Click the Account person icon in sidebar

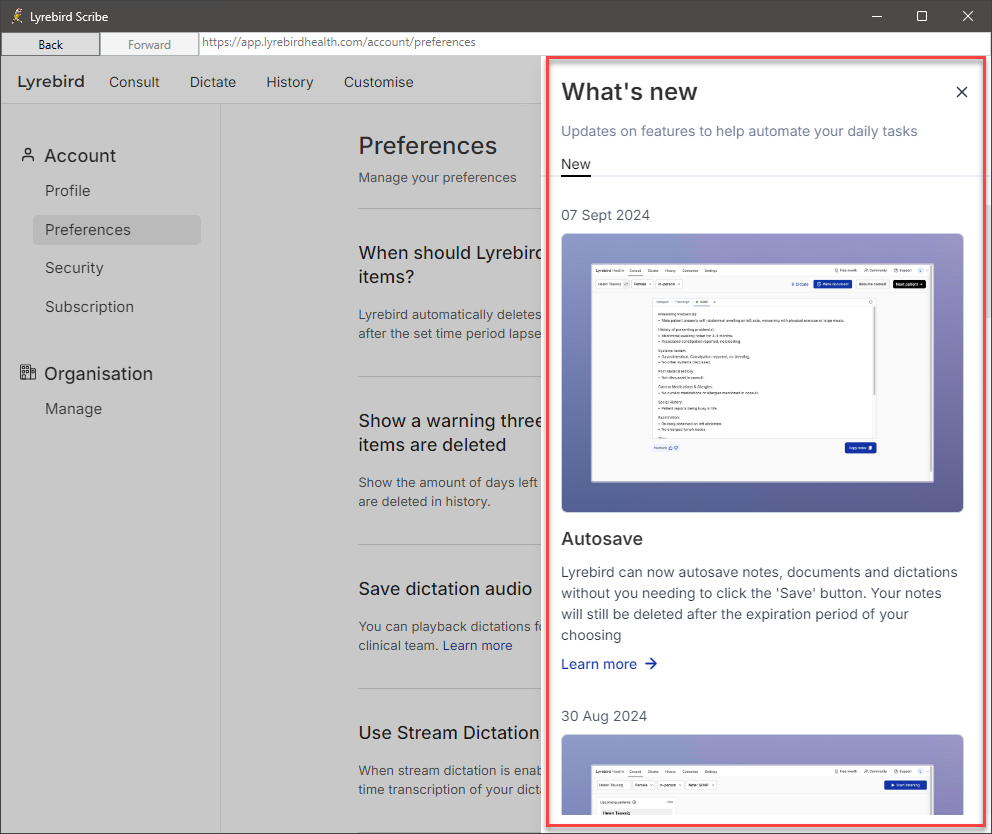point(28,155)
